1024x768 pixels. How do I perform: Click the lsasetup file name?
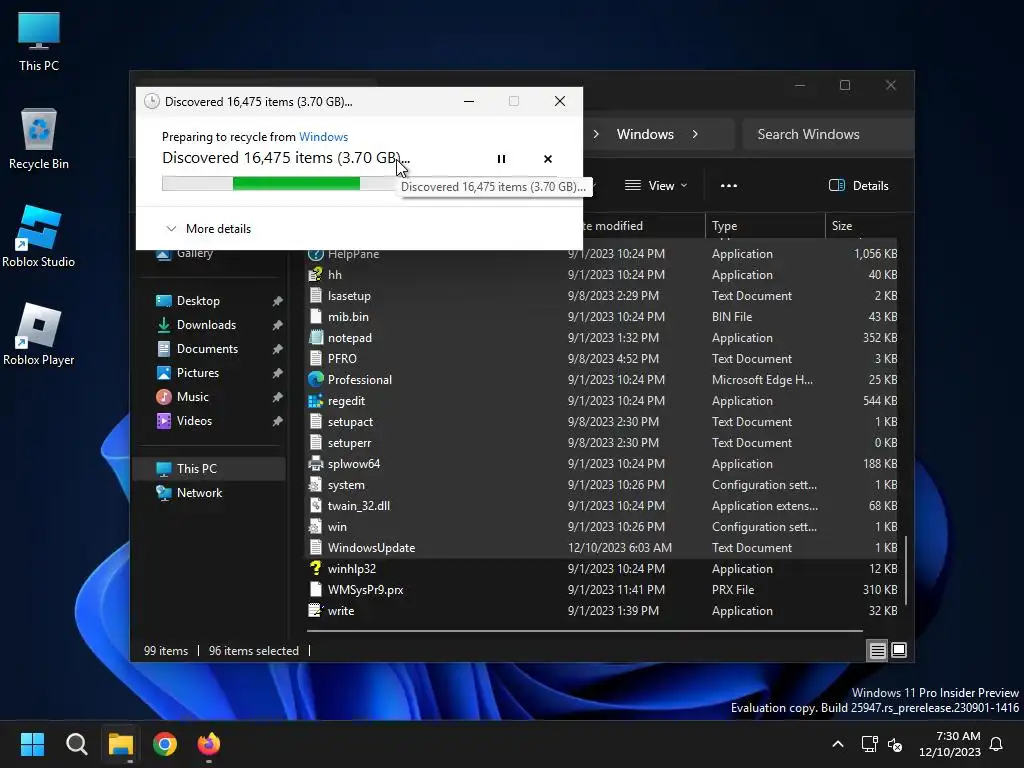tap(349, 296)
